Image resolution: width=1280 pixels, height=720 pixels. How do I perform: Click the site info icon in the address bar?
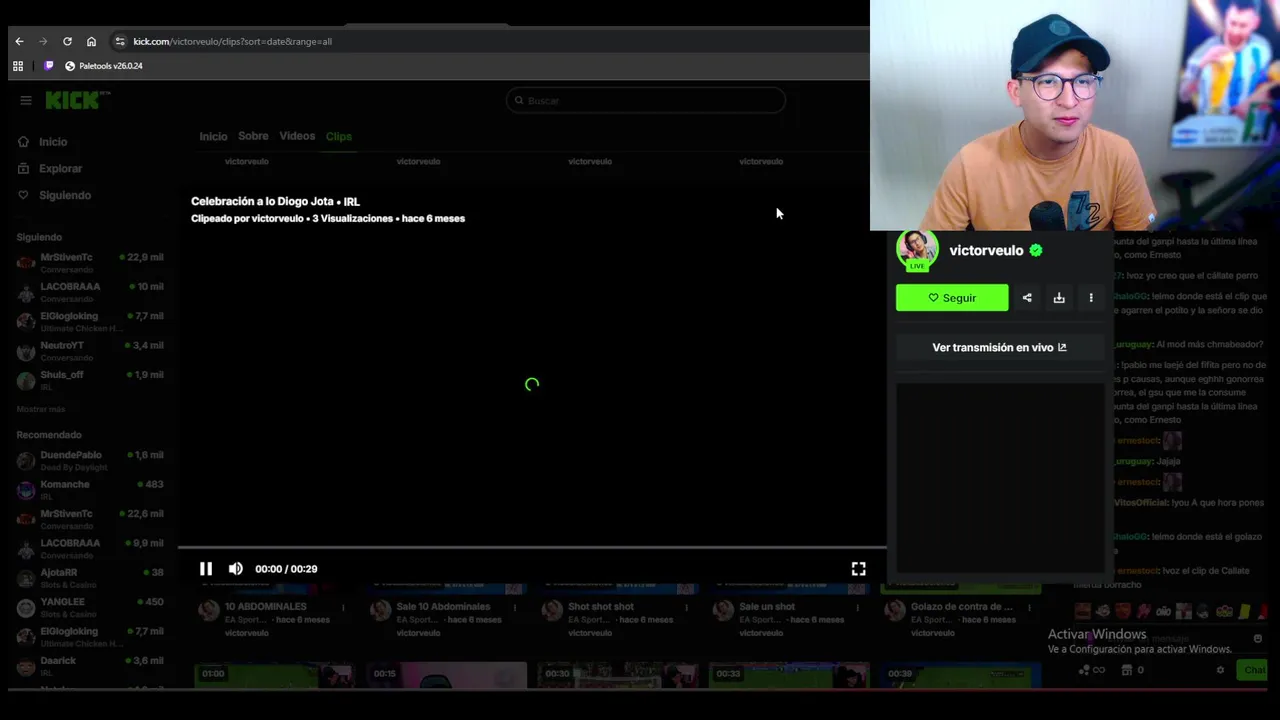(x=120, y=41)
